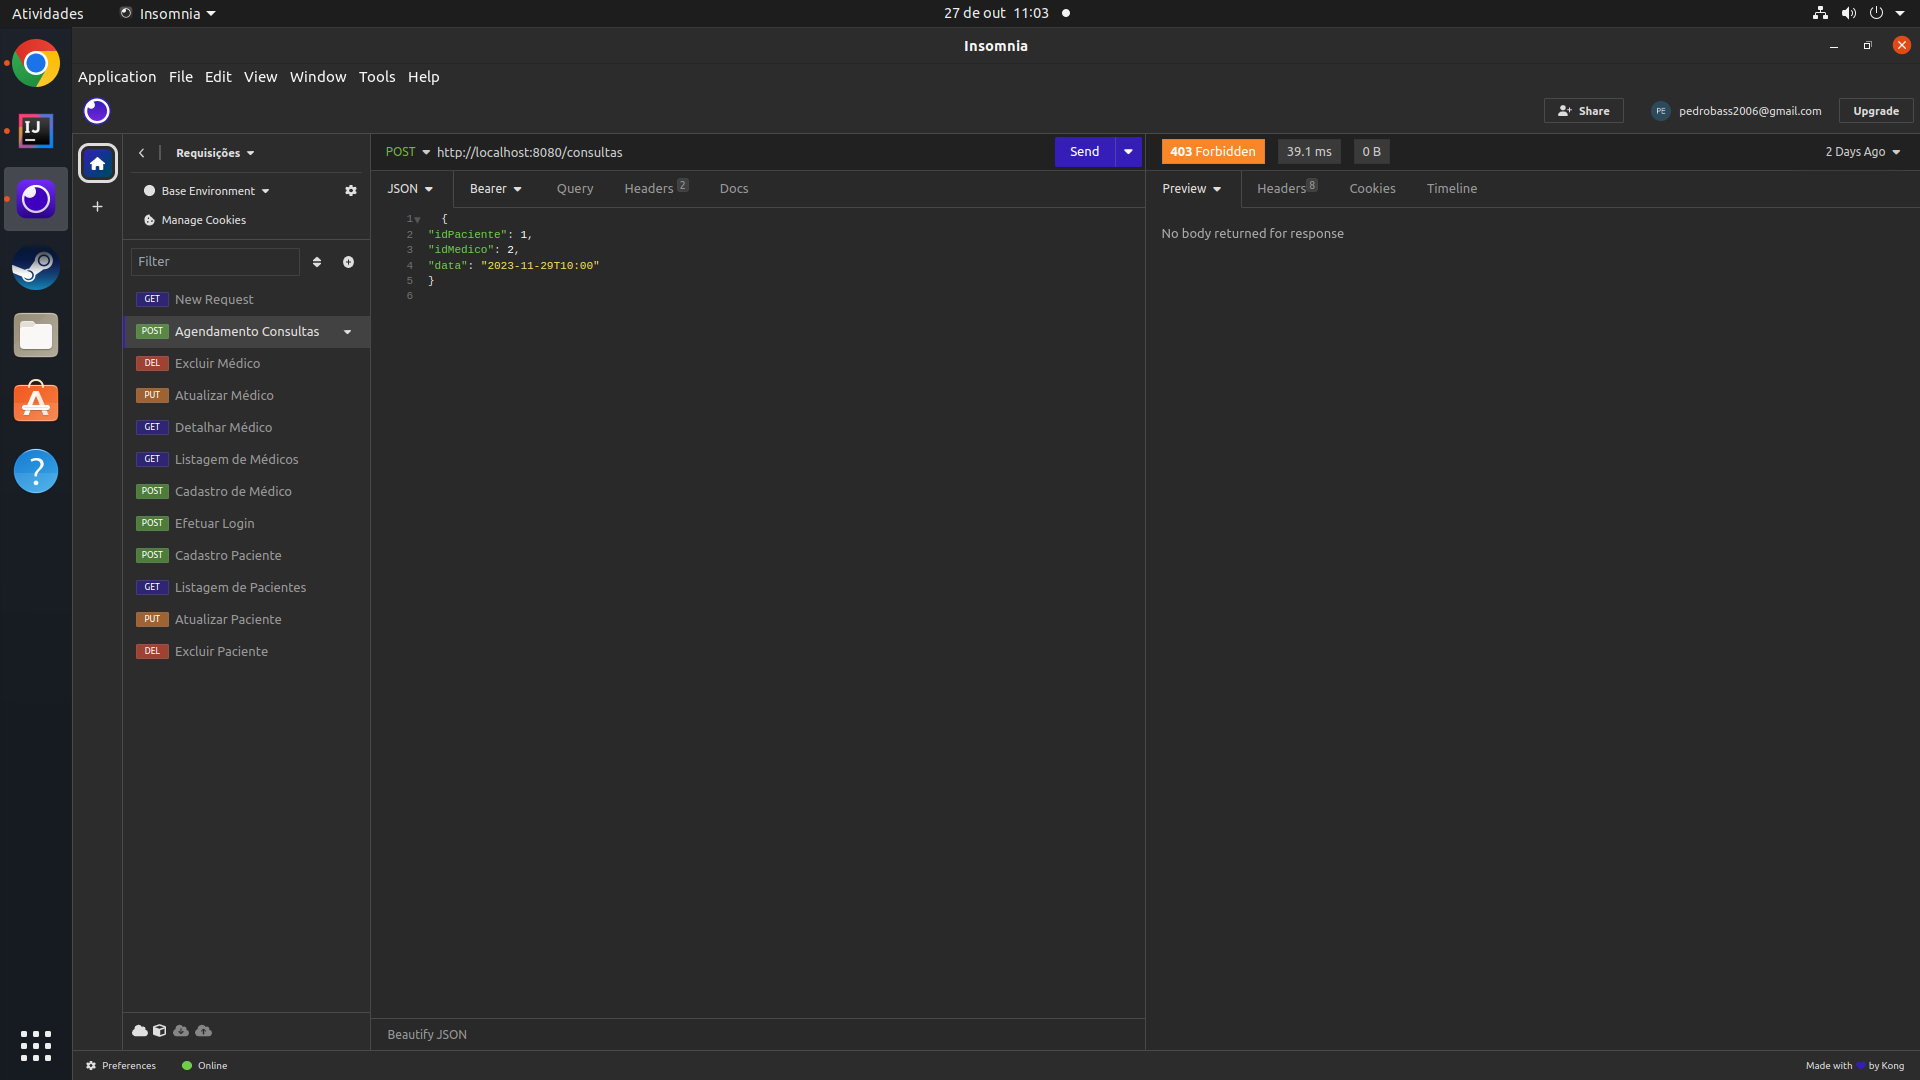Select the Excluir Paciente request
The height and width of the screenshot is (1080, 1920).
pyautogui.click(x=246, y=652)
